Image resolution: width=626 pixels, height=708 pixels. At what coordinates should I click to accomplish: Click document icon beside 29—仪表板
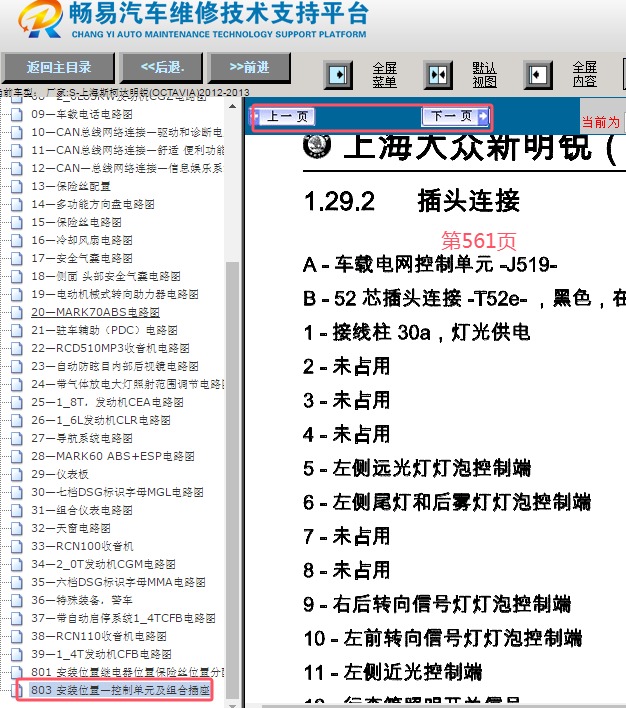(17, 474)
